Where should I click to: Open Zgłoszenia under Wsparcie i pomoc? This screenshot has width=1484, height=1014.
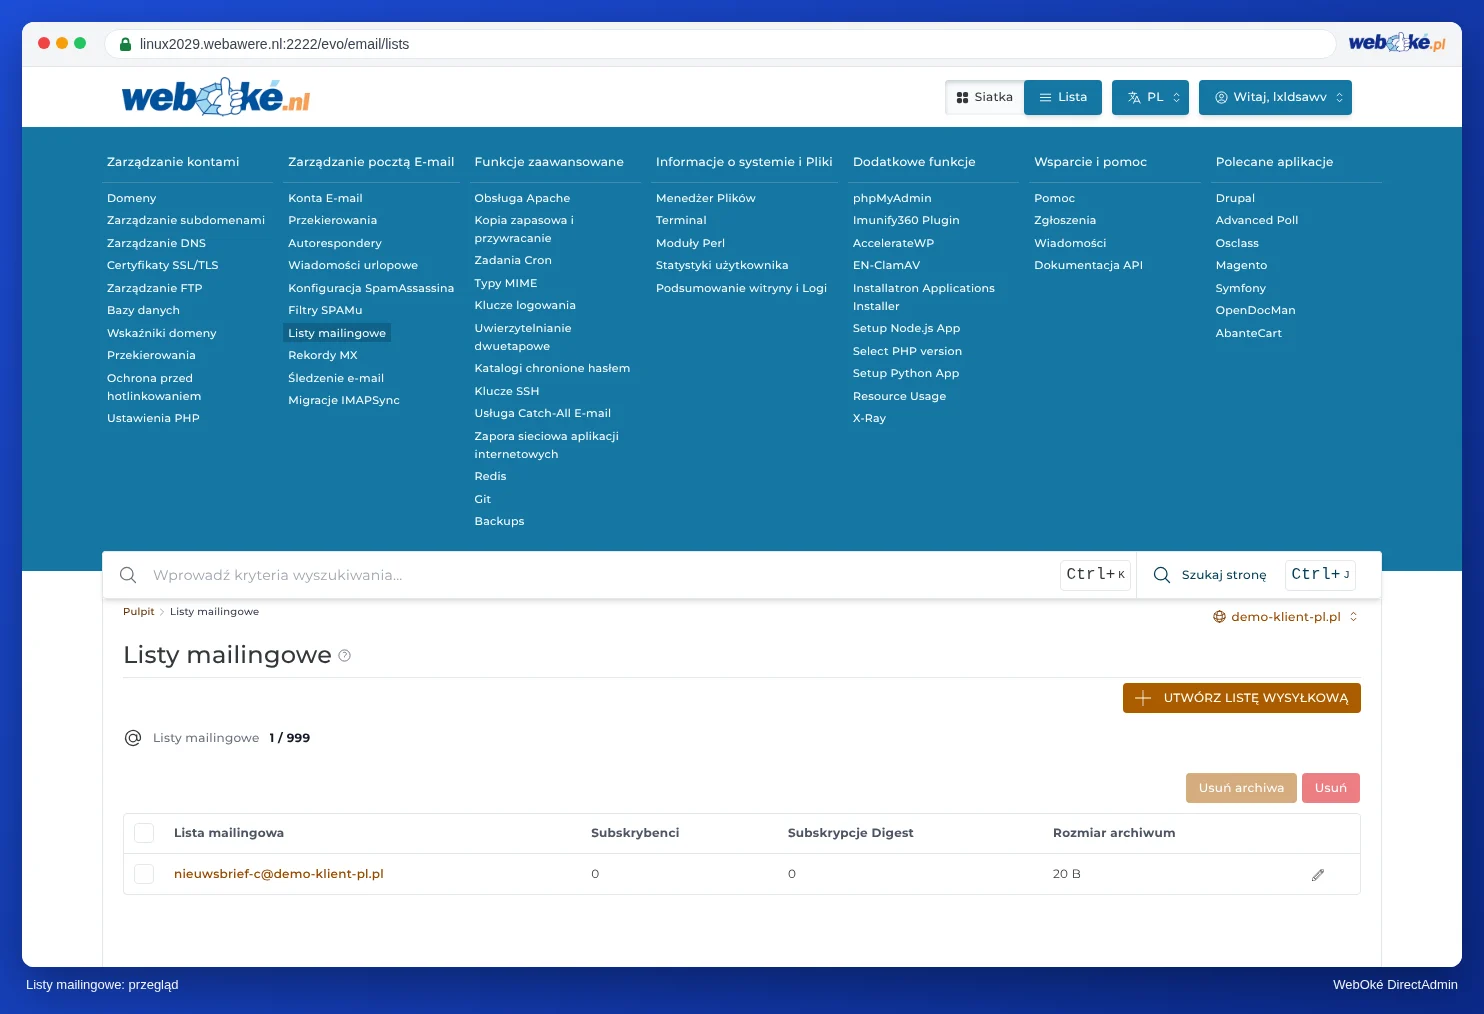coord(1065,220)
